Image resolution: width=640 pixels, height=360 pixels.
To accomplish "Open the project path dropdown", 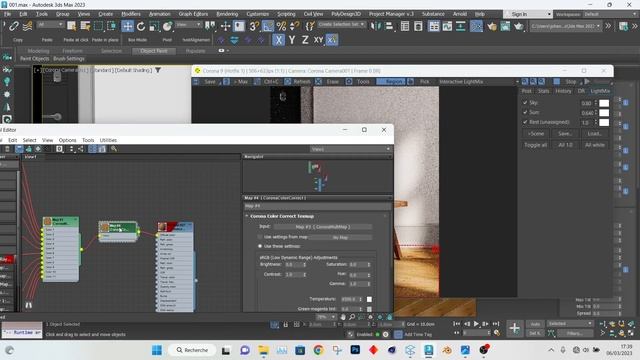I will [565, 26].
